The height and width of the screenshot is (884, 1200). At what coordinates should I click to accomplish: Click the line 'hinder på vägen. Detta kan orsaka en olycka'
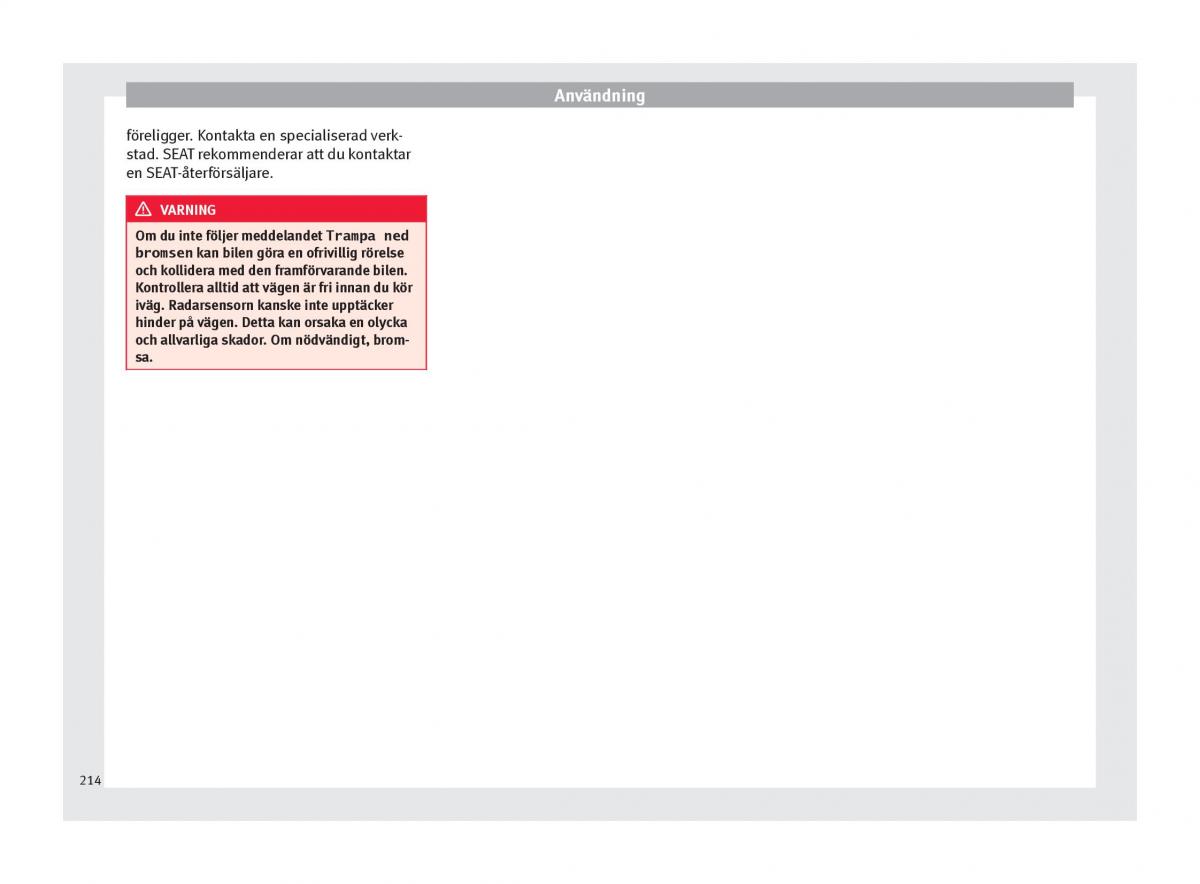271,323
